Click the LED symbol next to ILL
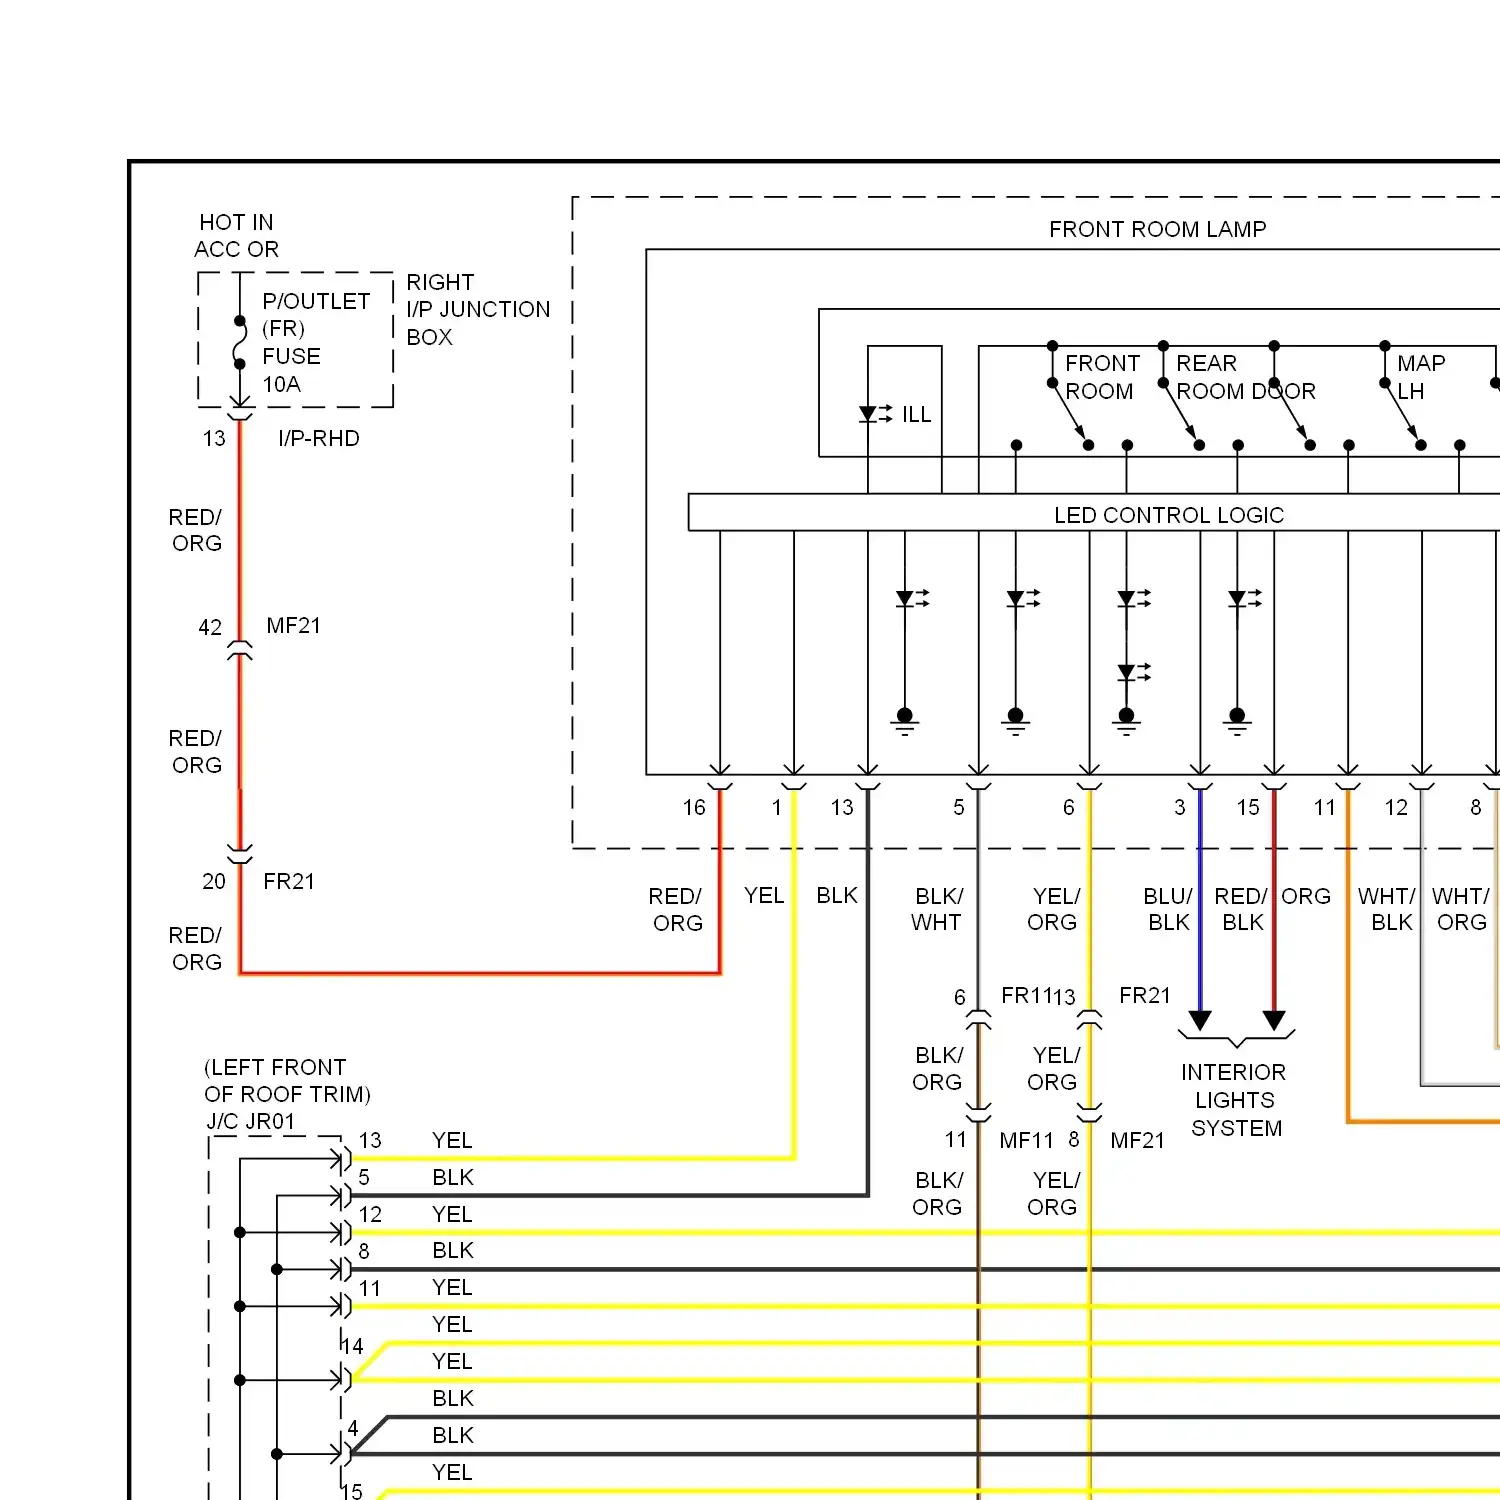The image size is (1500, 1500). (875, 413)
